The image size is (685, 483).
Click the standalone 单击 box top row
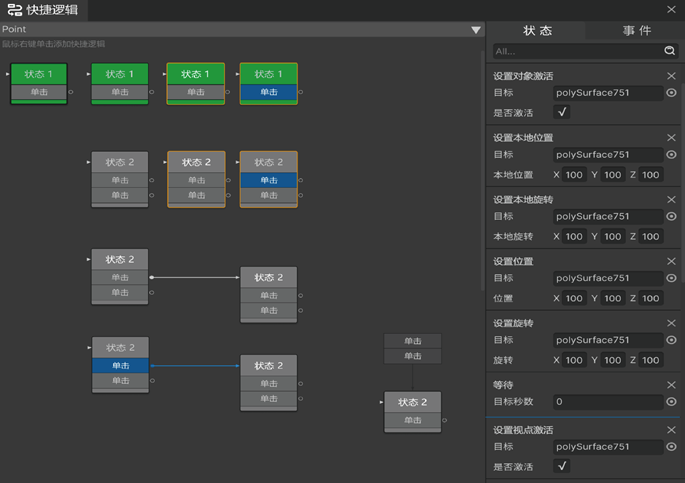pyautogui.click(x=412, y=341)
